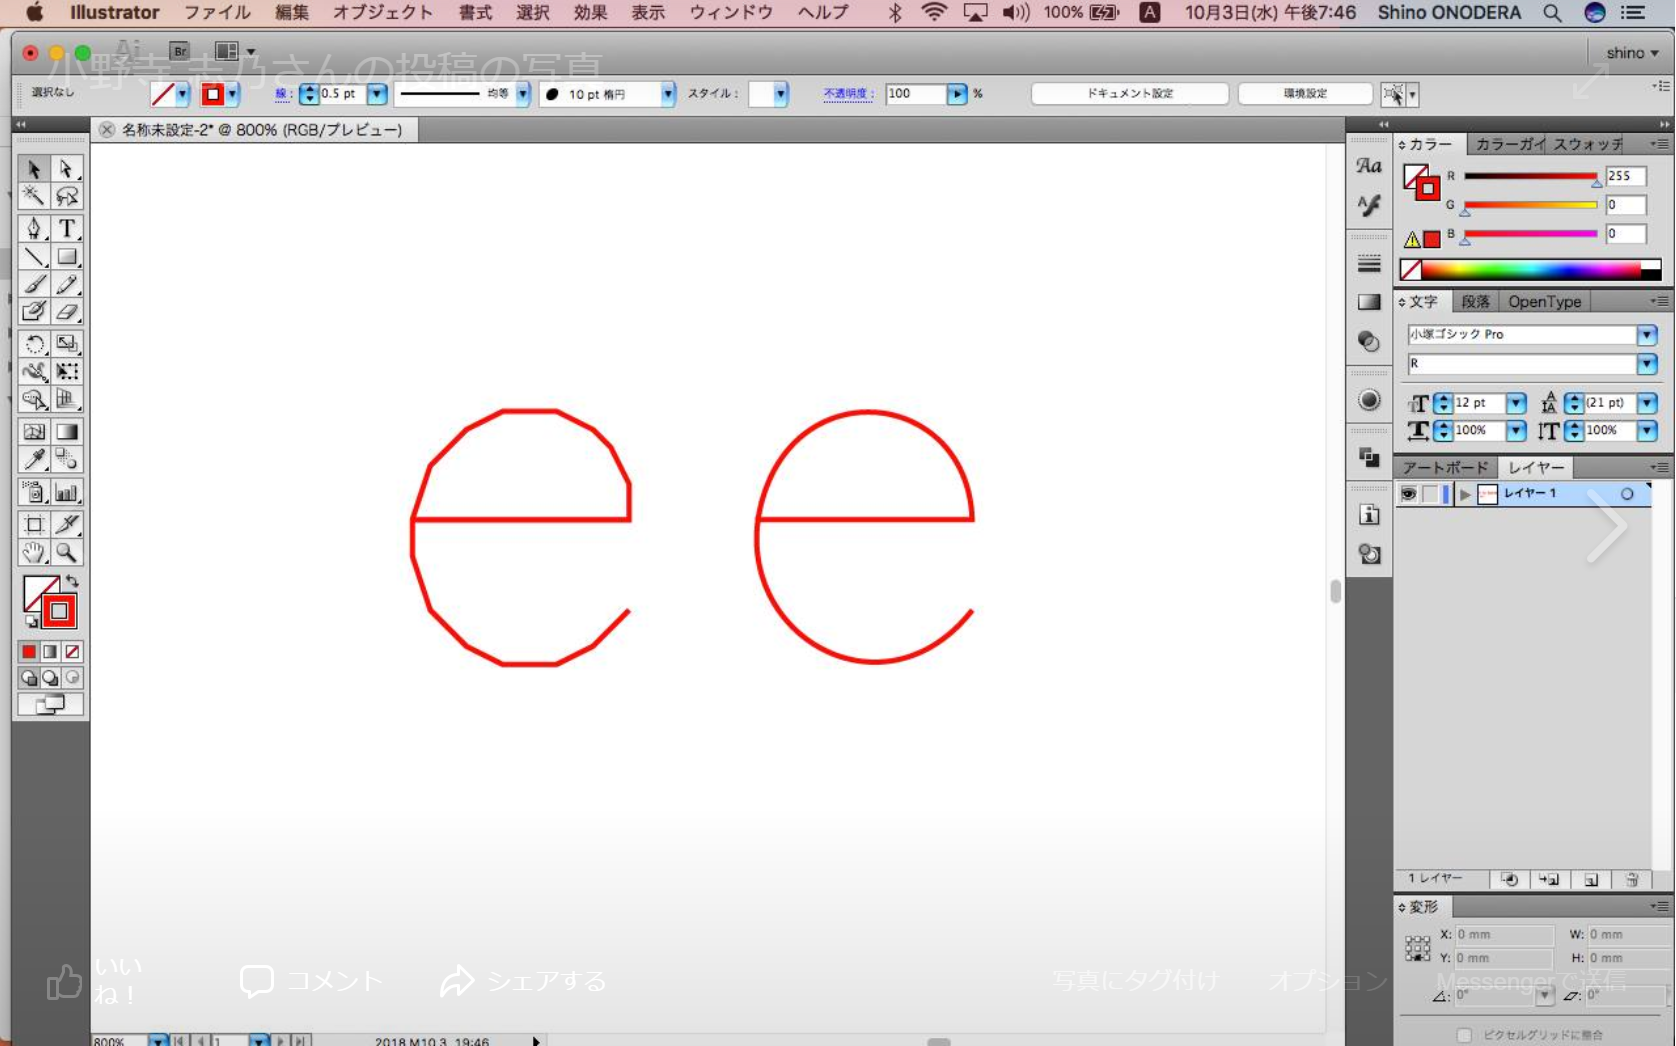1676x1046 pixels.
Task: Switch to Draw Inside mode
Action: 72,678
